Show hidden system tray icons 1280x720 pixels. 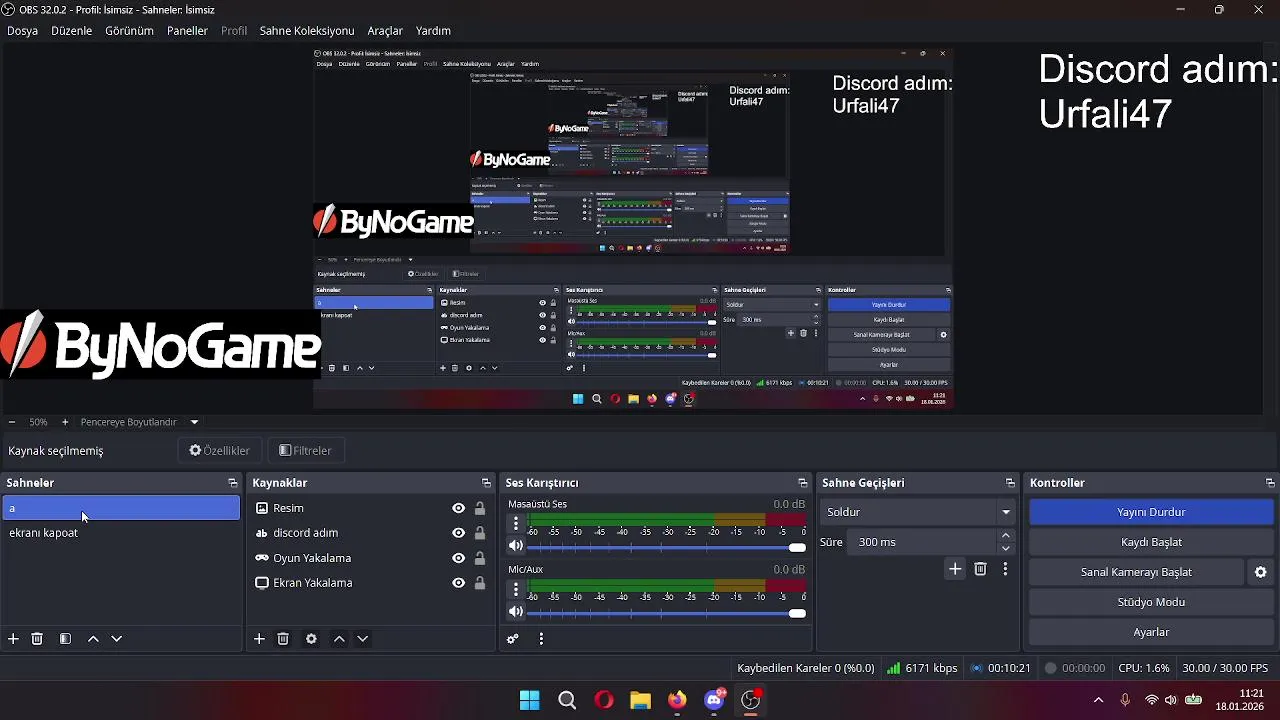pyautogui.click(x=1098, y=700)
